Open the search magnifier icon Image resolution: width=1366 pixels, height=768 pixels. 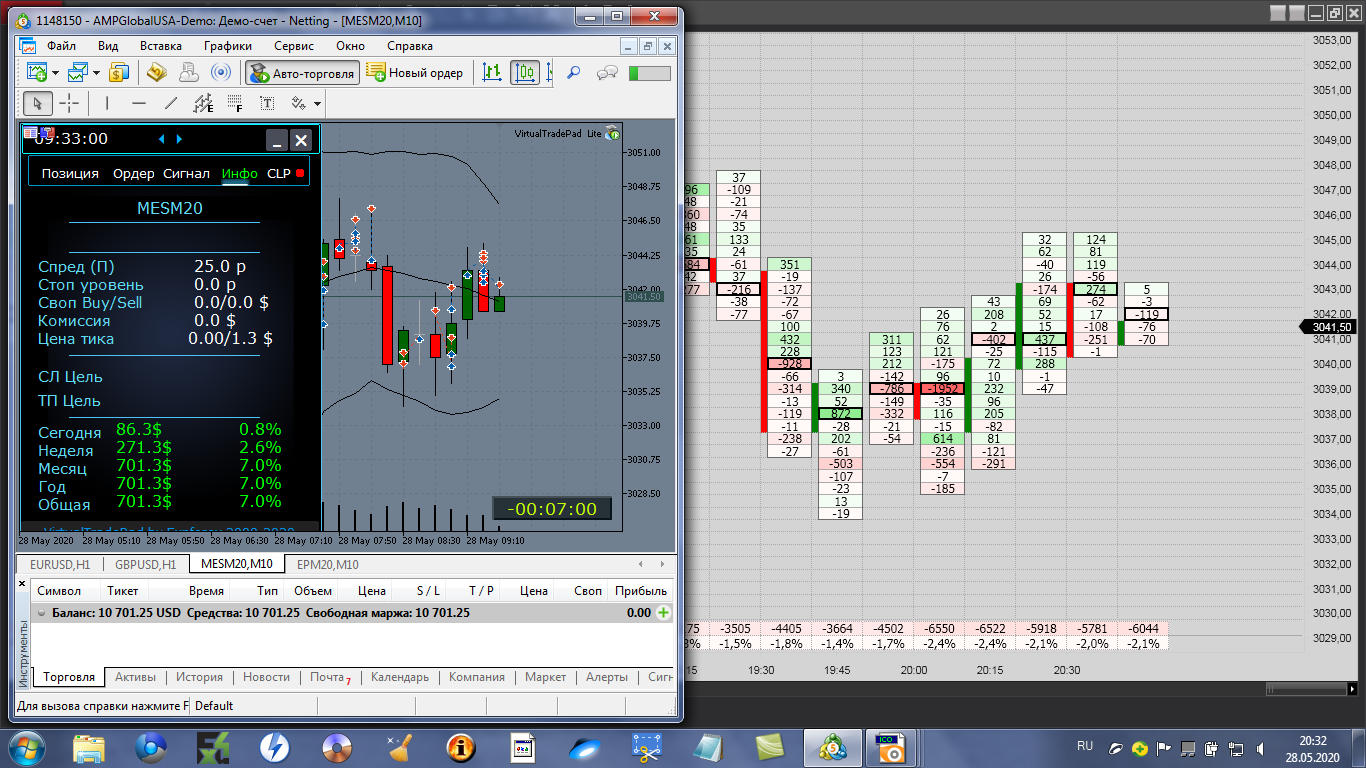574,72
